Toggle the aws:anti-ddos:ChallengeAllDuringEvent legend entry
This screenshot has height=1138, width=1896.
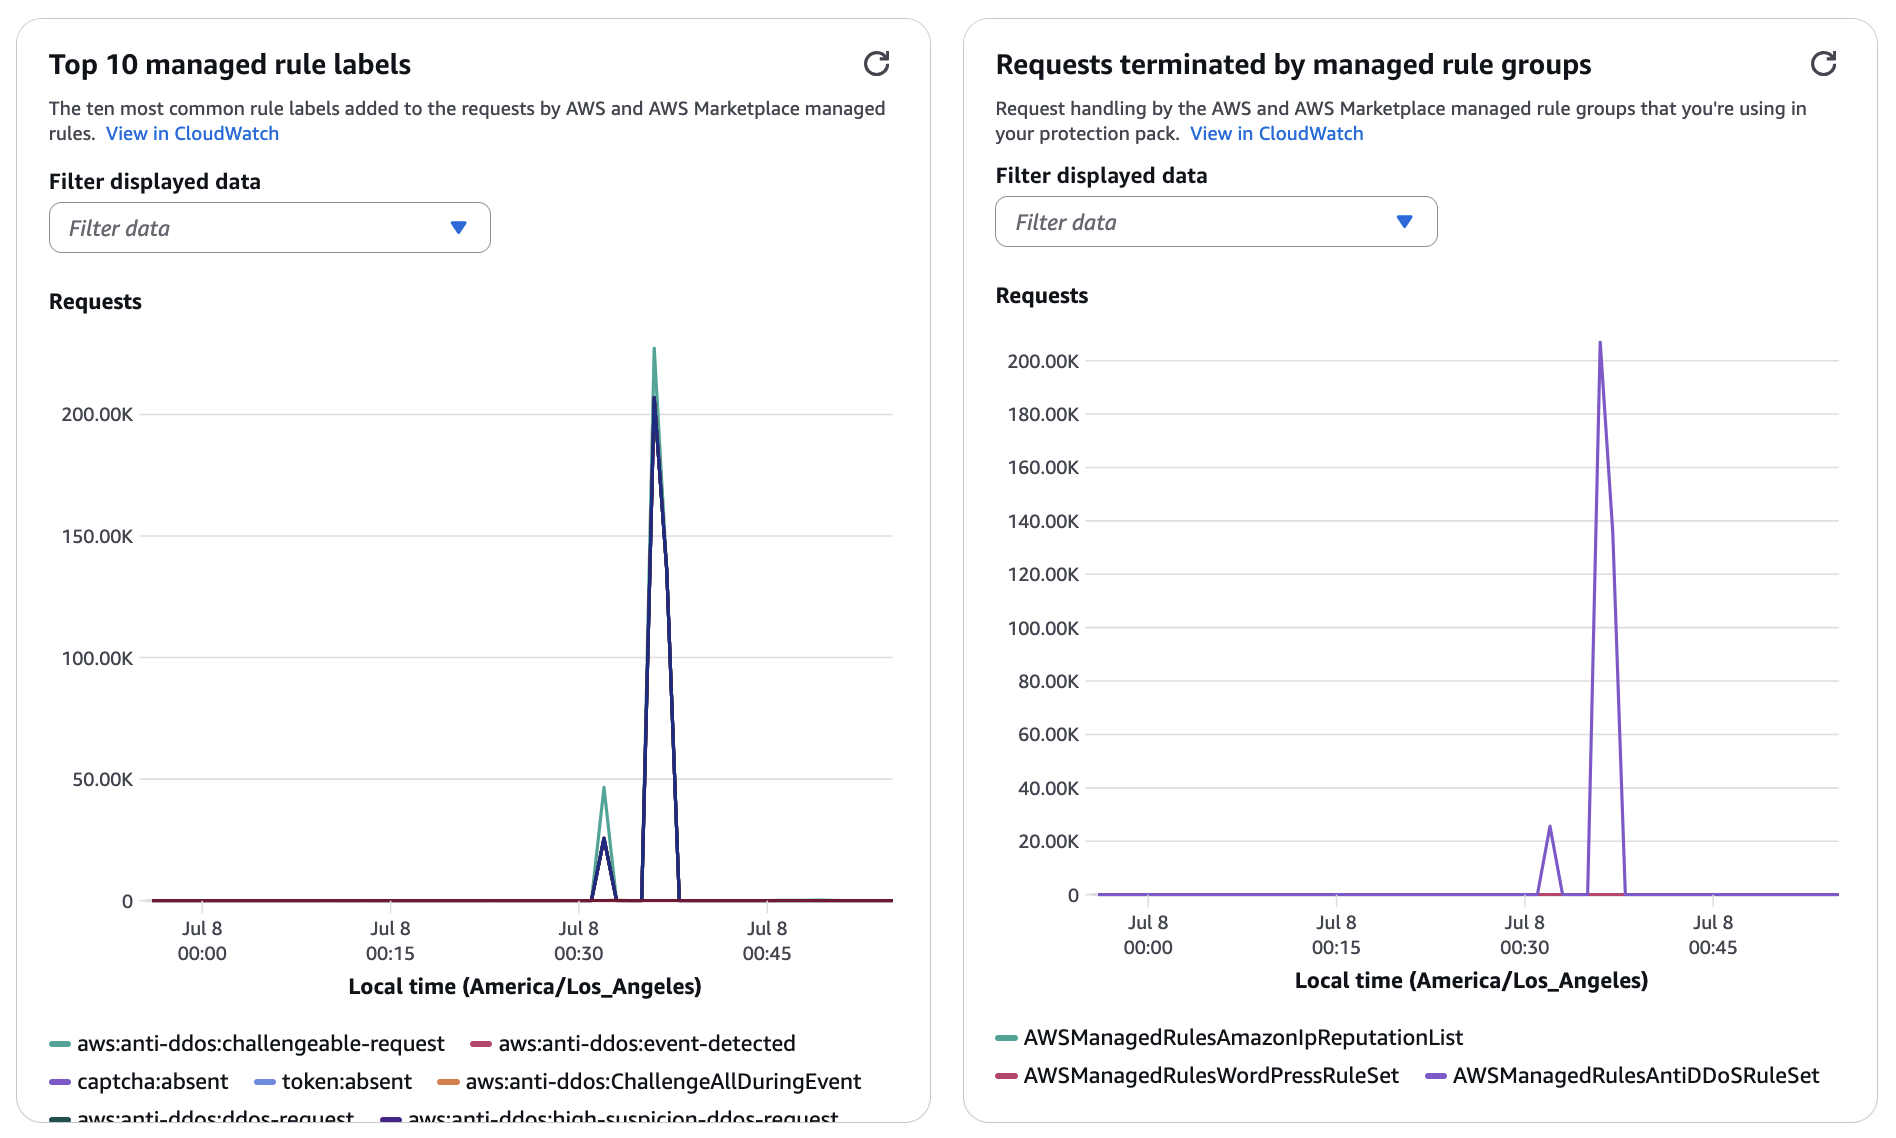click(x=662, y=1082)
